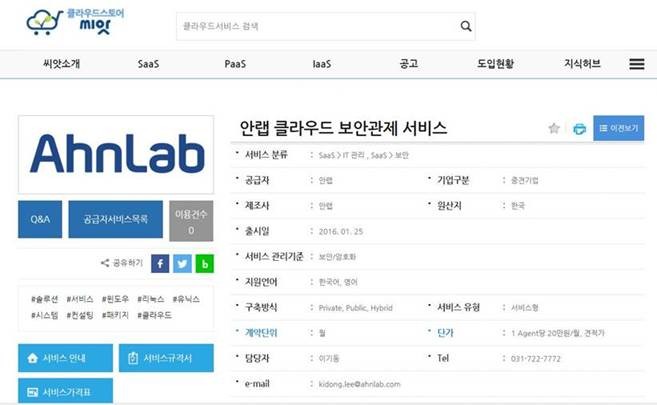Open the 서비스 안내 button
The width and height of the screenshot is (657, 405).
click(65, 358)
